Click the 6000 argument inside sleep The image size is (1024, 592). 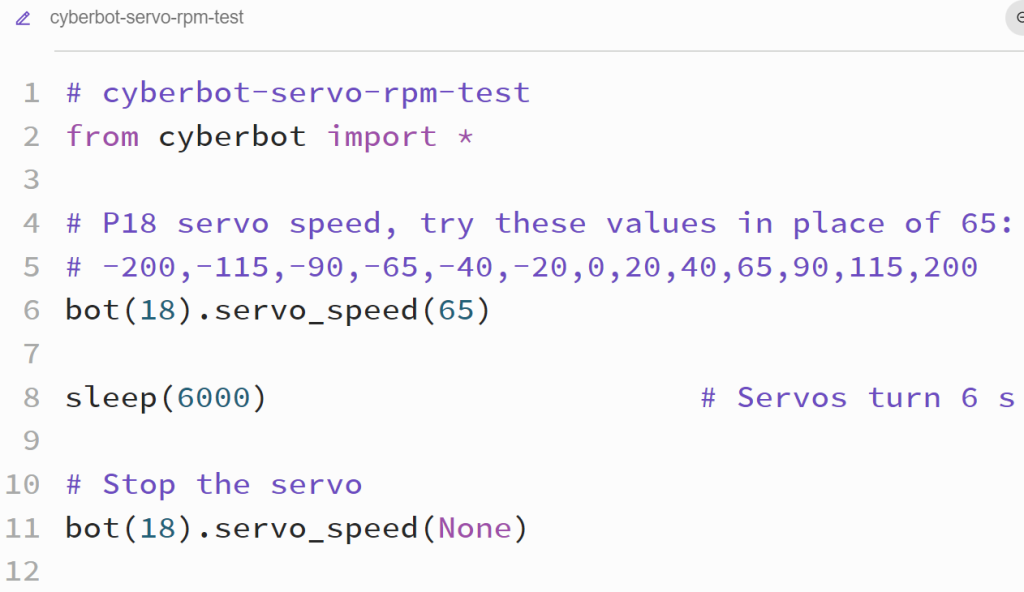tap(211, 397)
